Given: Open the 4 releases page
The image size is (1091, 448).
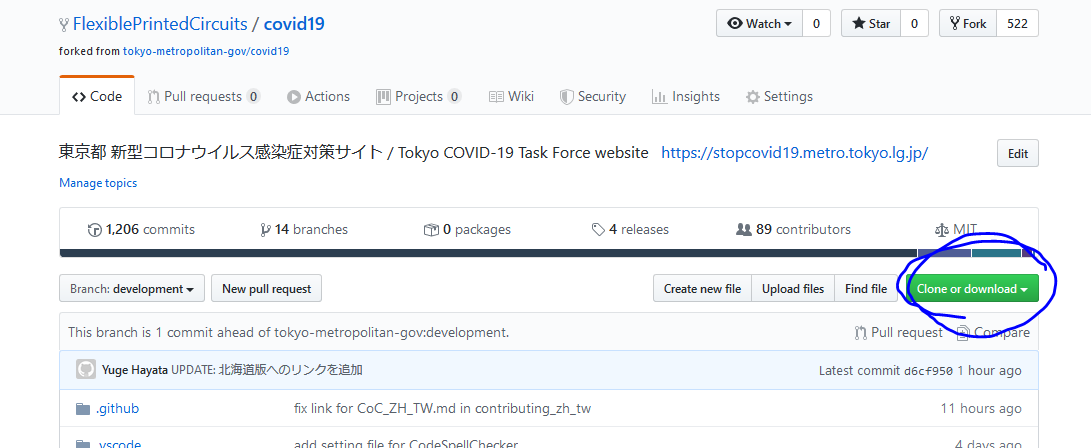Looking at the screenshot, I should 630,230.
